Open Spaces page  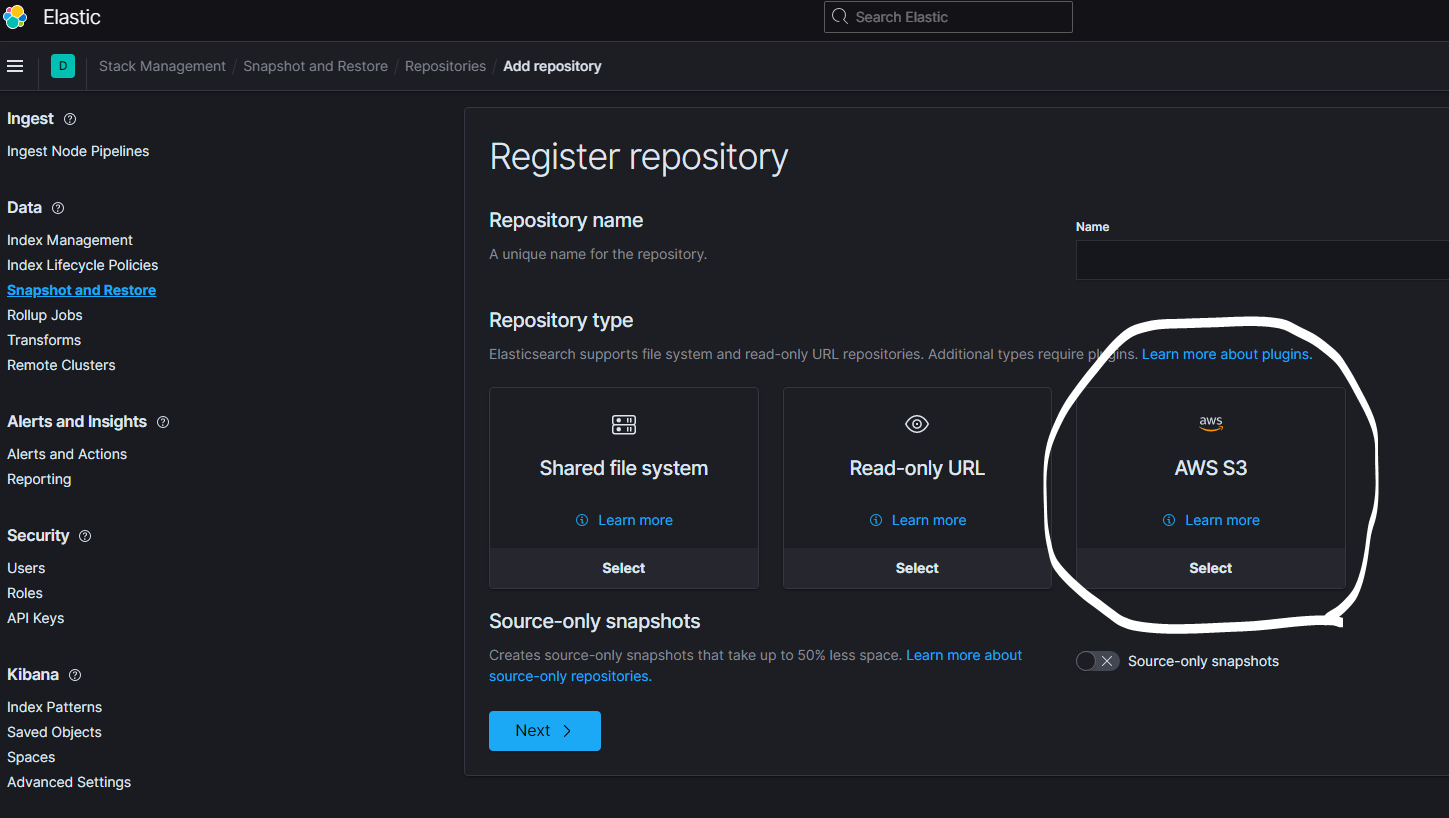[x=31, y=757]
